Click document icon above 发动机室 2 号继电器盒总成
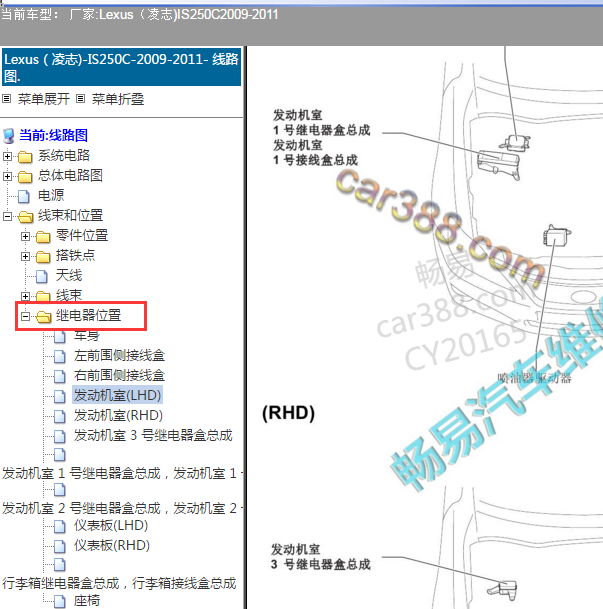Viewport: 603px width, 609px height. pyautogui.click(x=60, y=490)
